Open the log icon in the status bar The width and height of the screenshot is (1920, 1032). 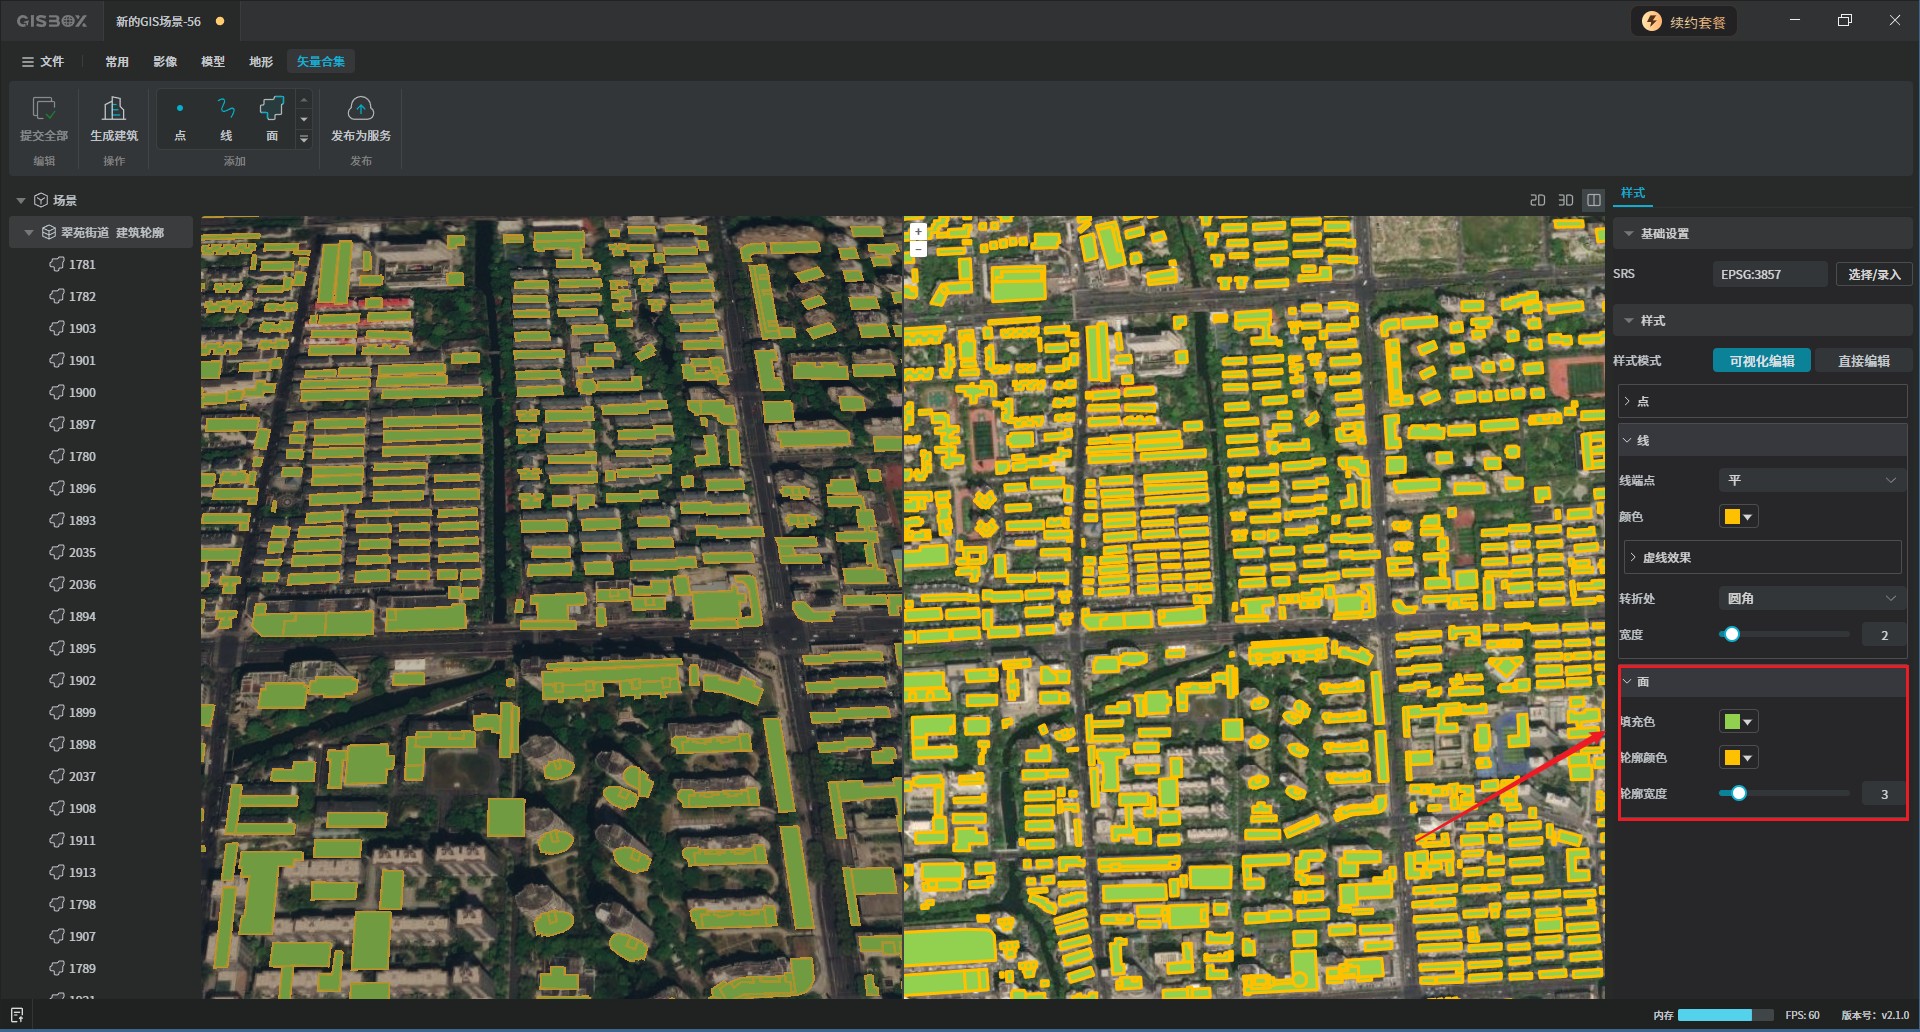(x=17, y=1015)
